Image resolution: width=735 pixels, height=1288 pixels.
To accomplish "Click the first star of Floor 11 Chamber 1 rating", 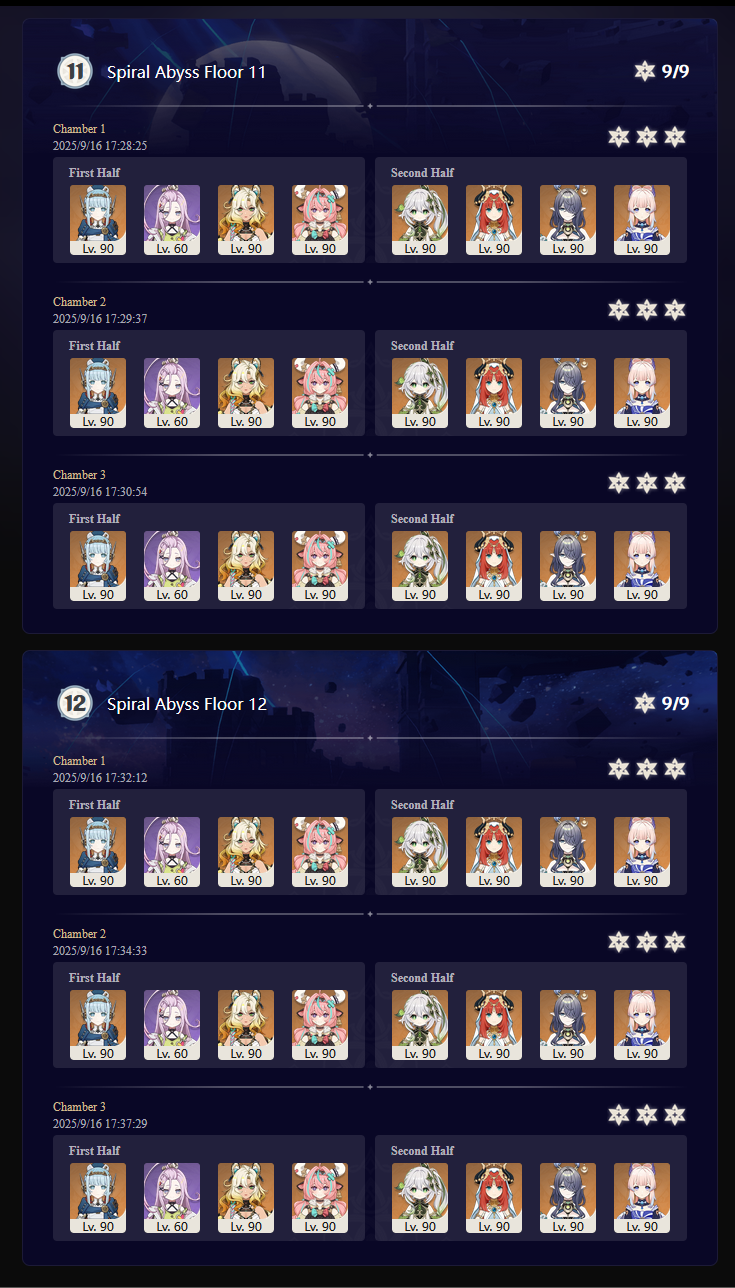I will pyautogui.click(x=619, y=137).
